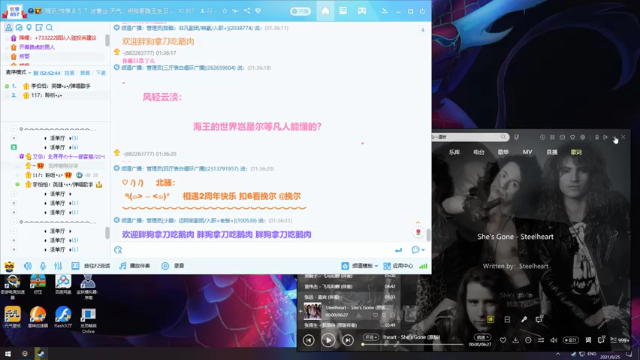Click the karaoke microphone icon over lyrics
This screenshot has height=360, width=640.
524,319
